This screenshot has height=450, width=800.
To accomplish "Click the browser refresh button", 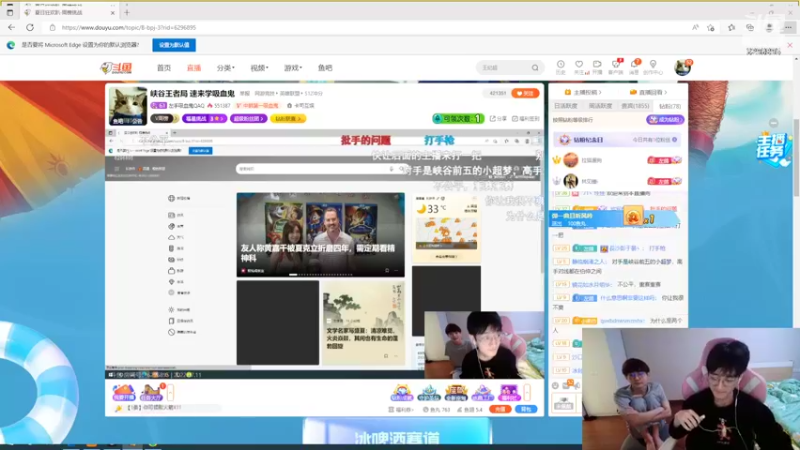I will 30,28.
